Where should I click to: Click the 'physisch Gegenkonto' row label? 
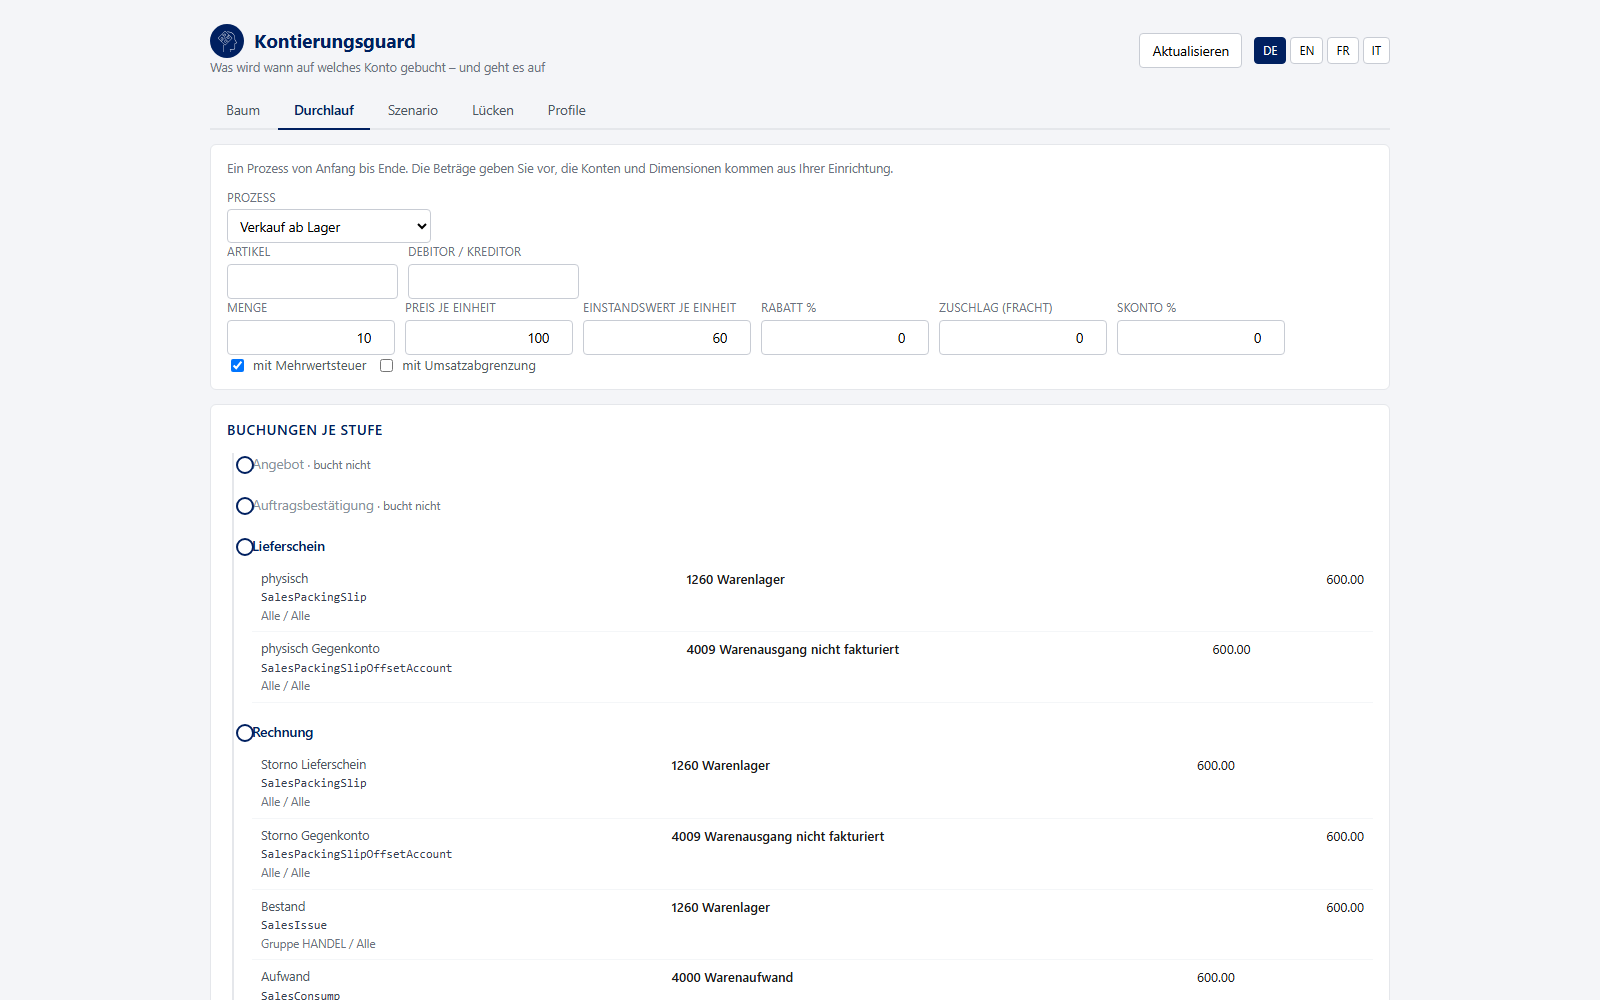pyautogui.click(x=320, y=649)
